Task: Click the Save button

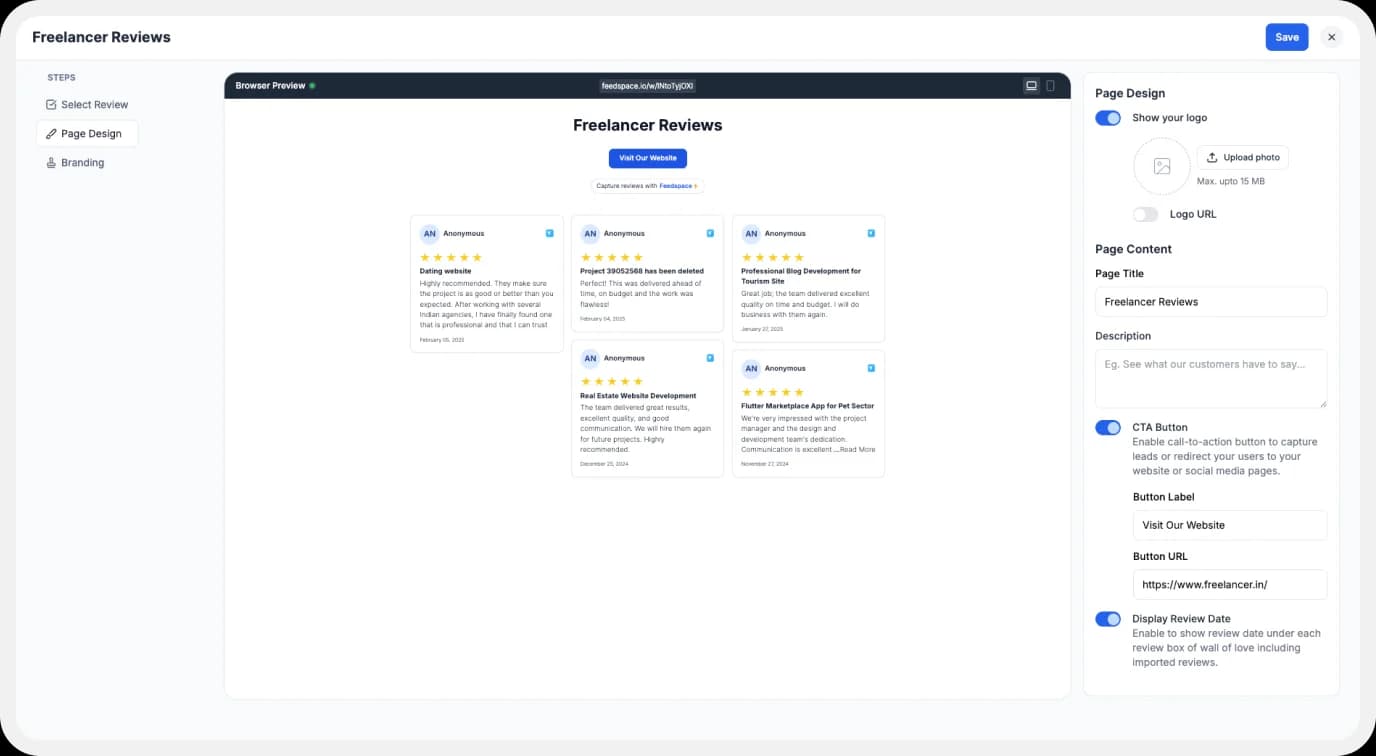Action: (x=1286, y=37)
